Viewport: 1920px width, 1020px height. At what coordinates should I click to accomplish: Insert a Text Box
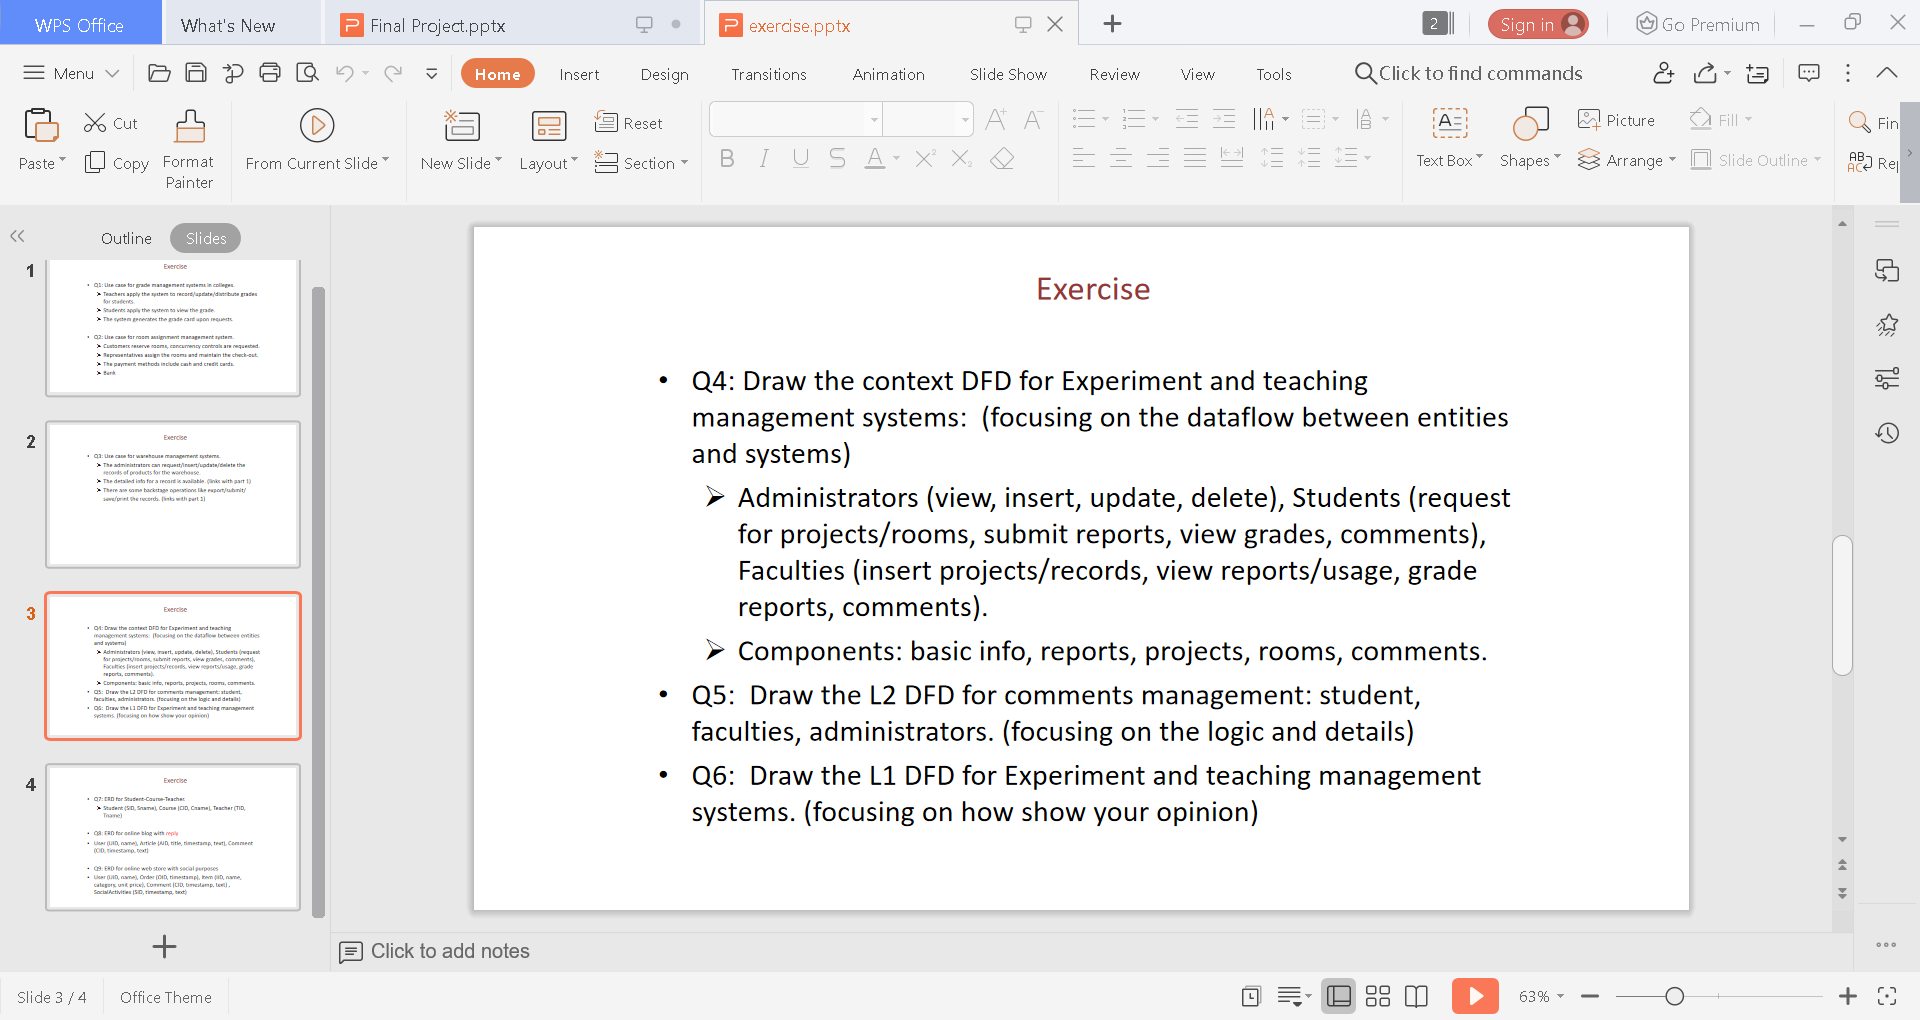(x=1449, y=125)
